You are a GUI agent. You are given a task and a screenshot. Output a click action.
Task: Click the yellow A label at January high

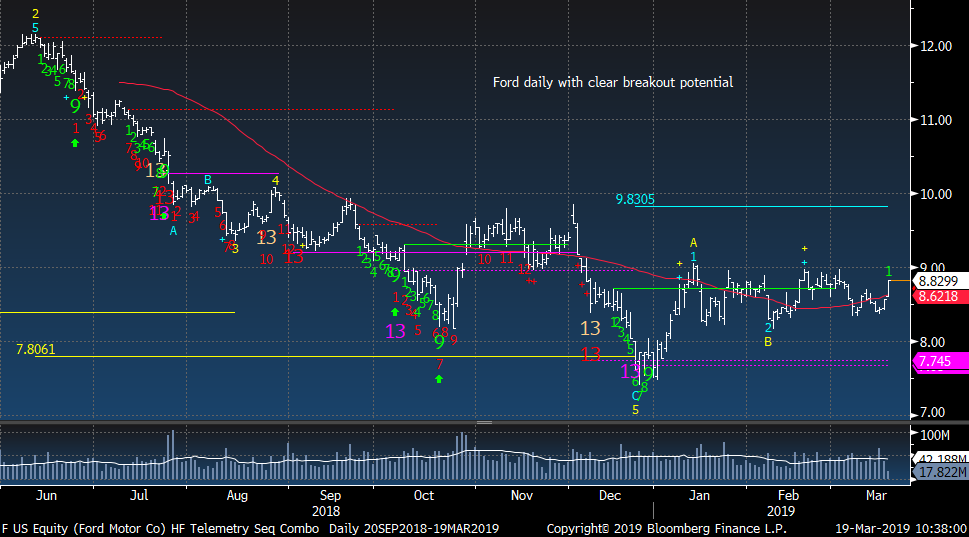[693, 243]
